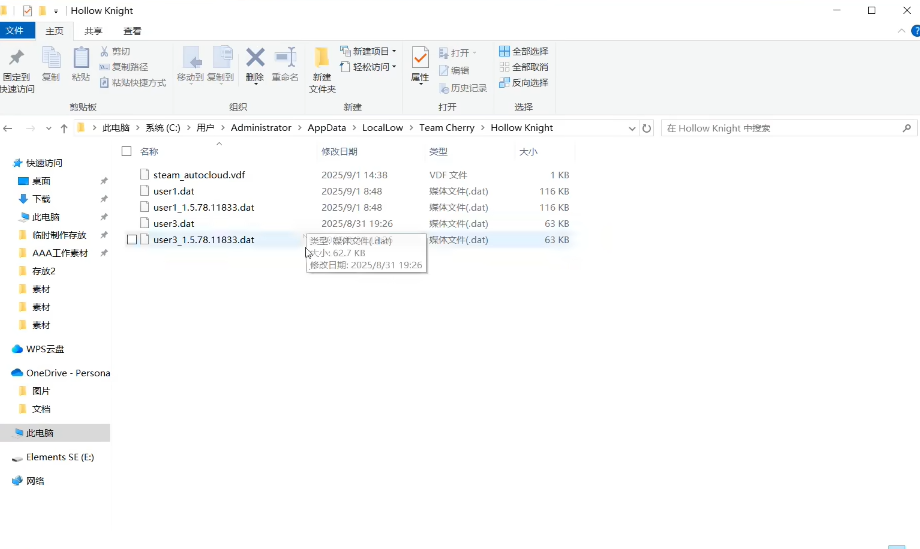Viewport: 920px width, 549px height.
Task: Open the Copy To command
Action: coord(221,65)
